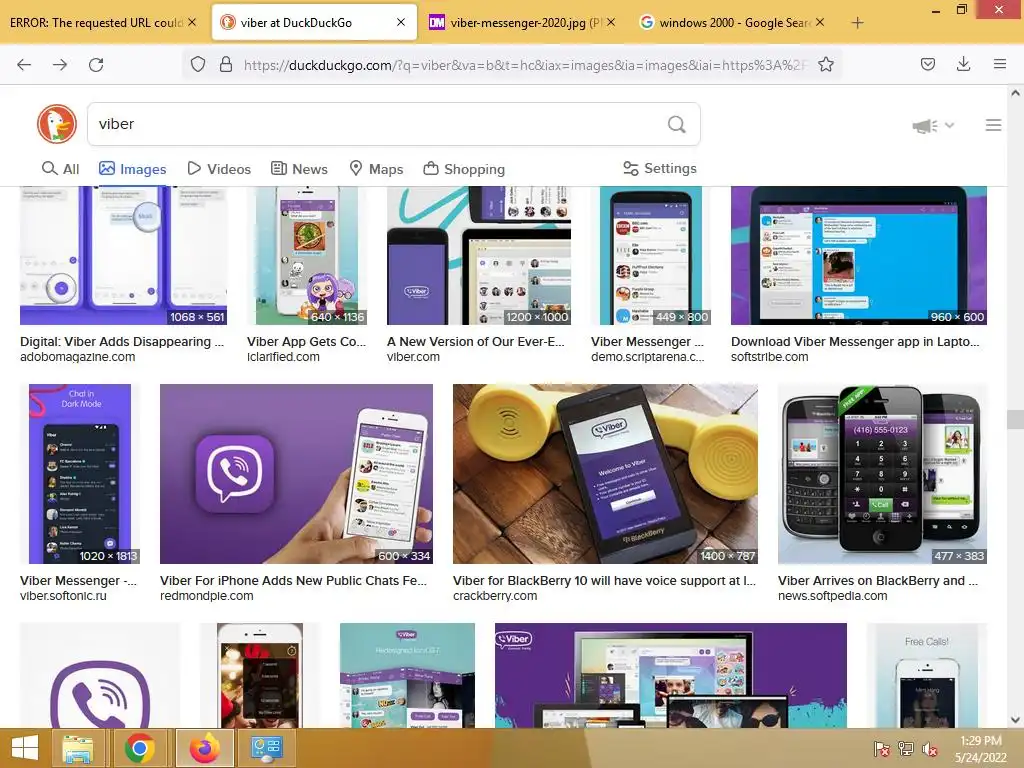This screenshot has height=768, width=1024.
Task: Bookmark this page with the star icon
Action: point(825,64)
